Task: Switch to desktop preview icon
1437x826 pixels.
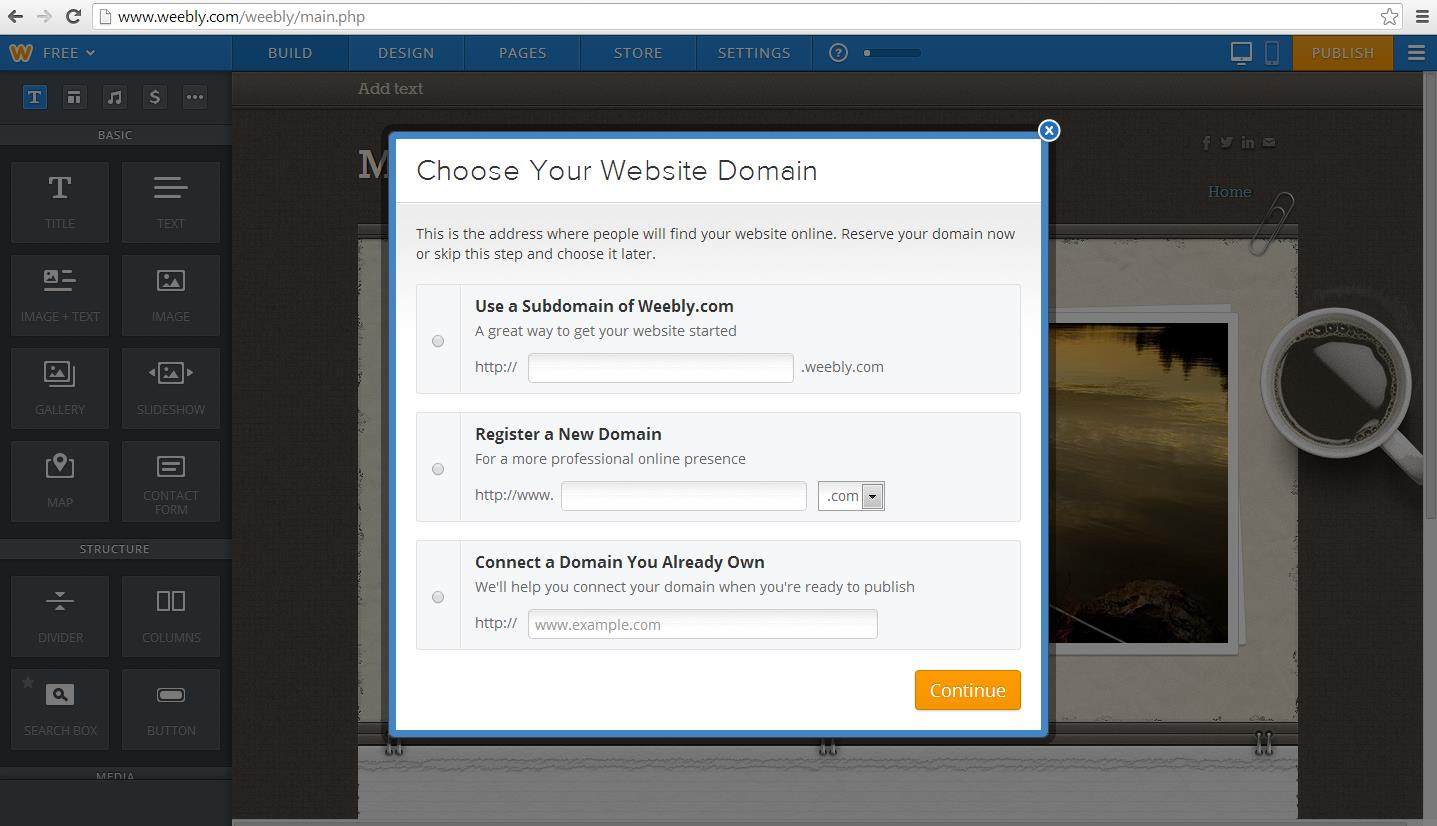Action: click(x=1241, y=53)
